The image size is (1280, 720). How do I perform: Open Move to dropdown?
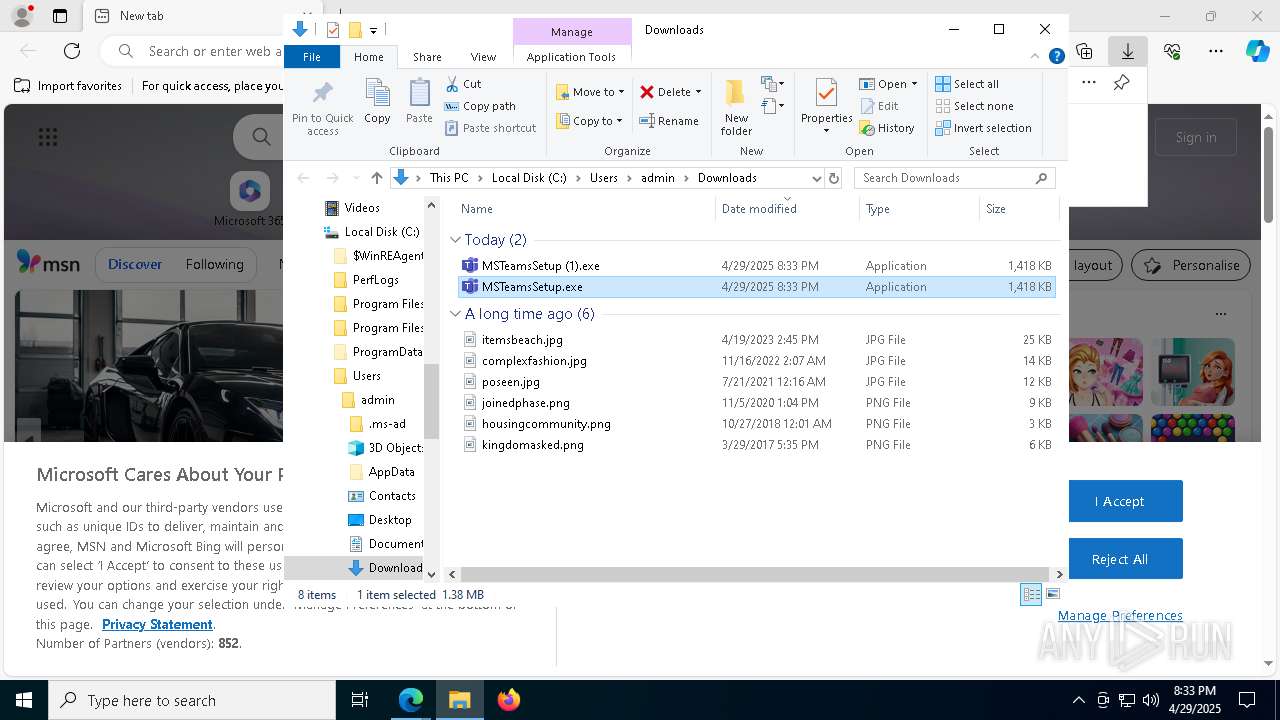(x=590, y=92)
